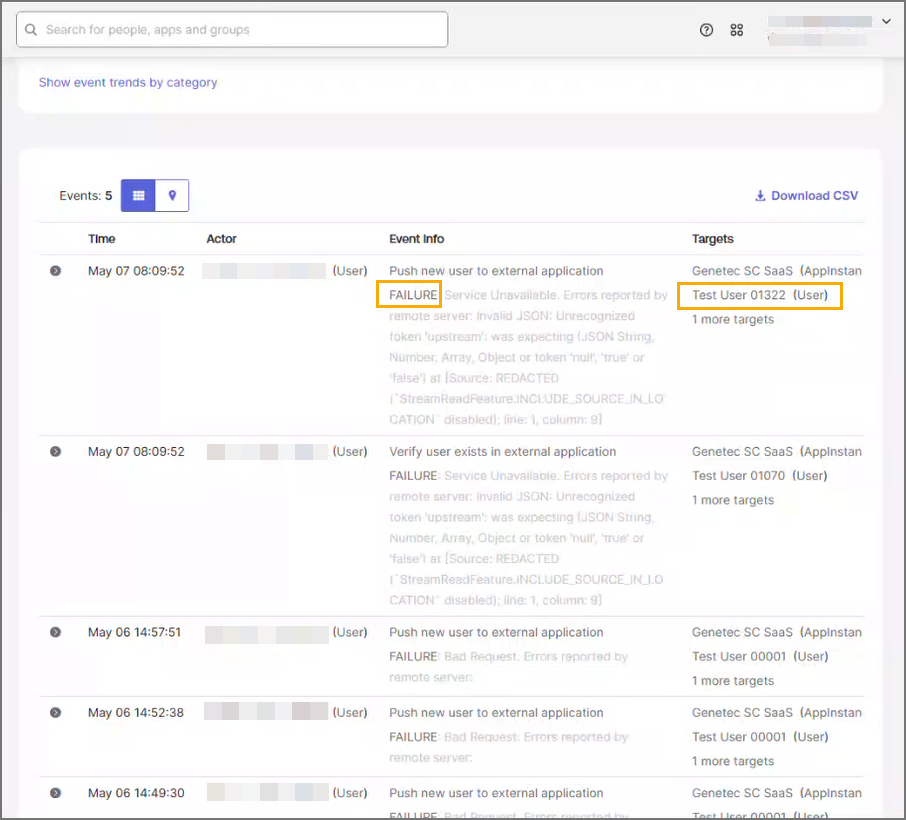Click the blurred actor of 14:57:51 event
This screenshot has height=820, width=906.
[267, 635]
